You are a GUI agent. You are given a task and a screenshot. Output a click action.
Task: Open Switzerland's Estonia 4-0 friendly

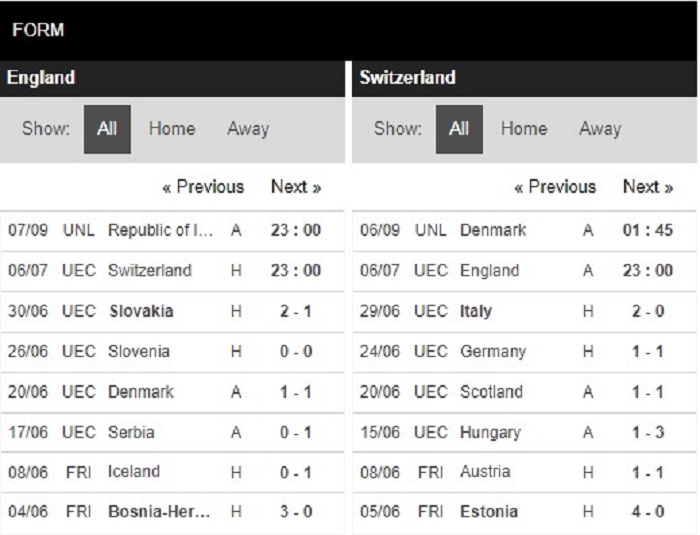click(x=524, y=512)
